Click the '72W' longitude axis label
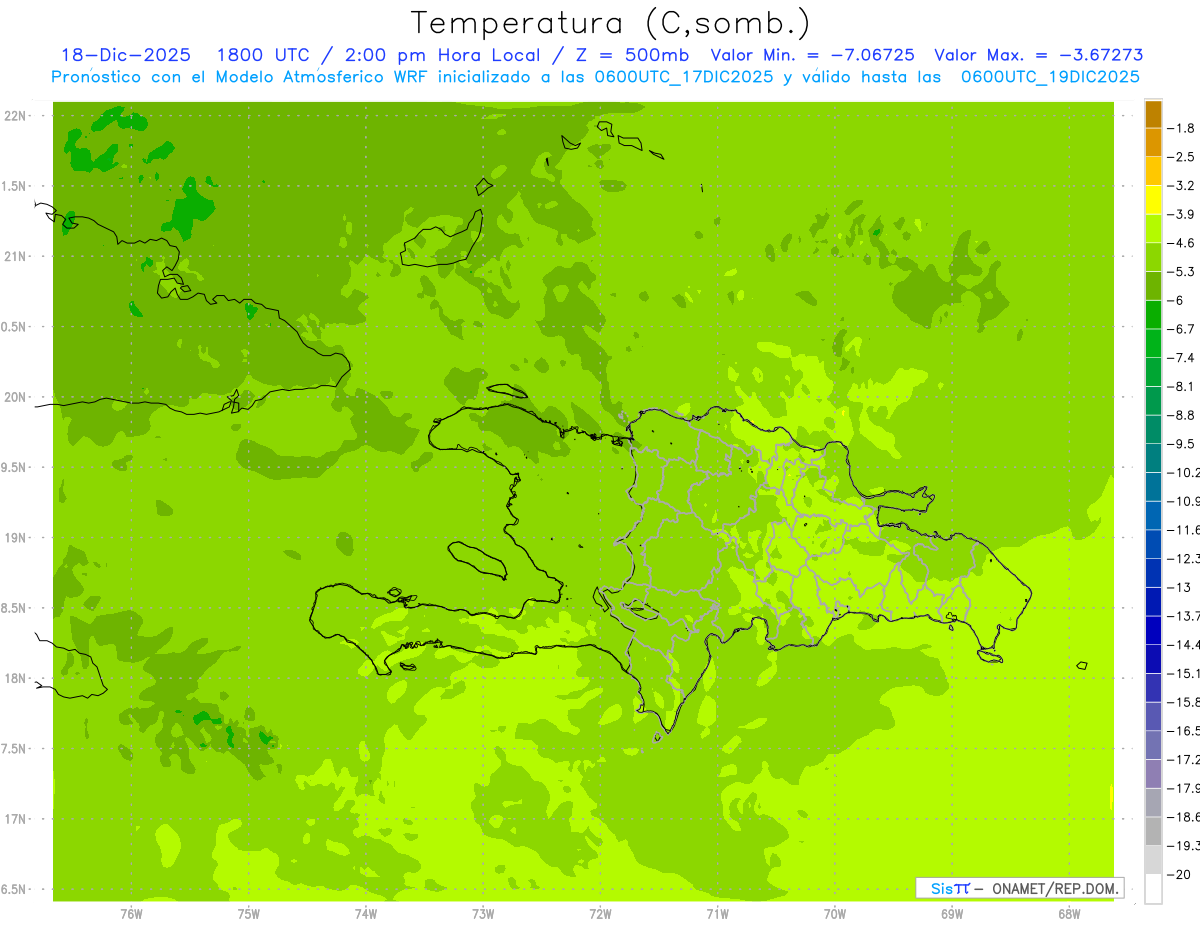1200x927 pixels. click(600, 914)
